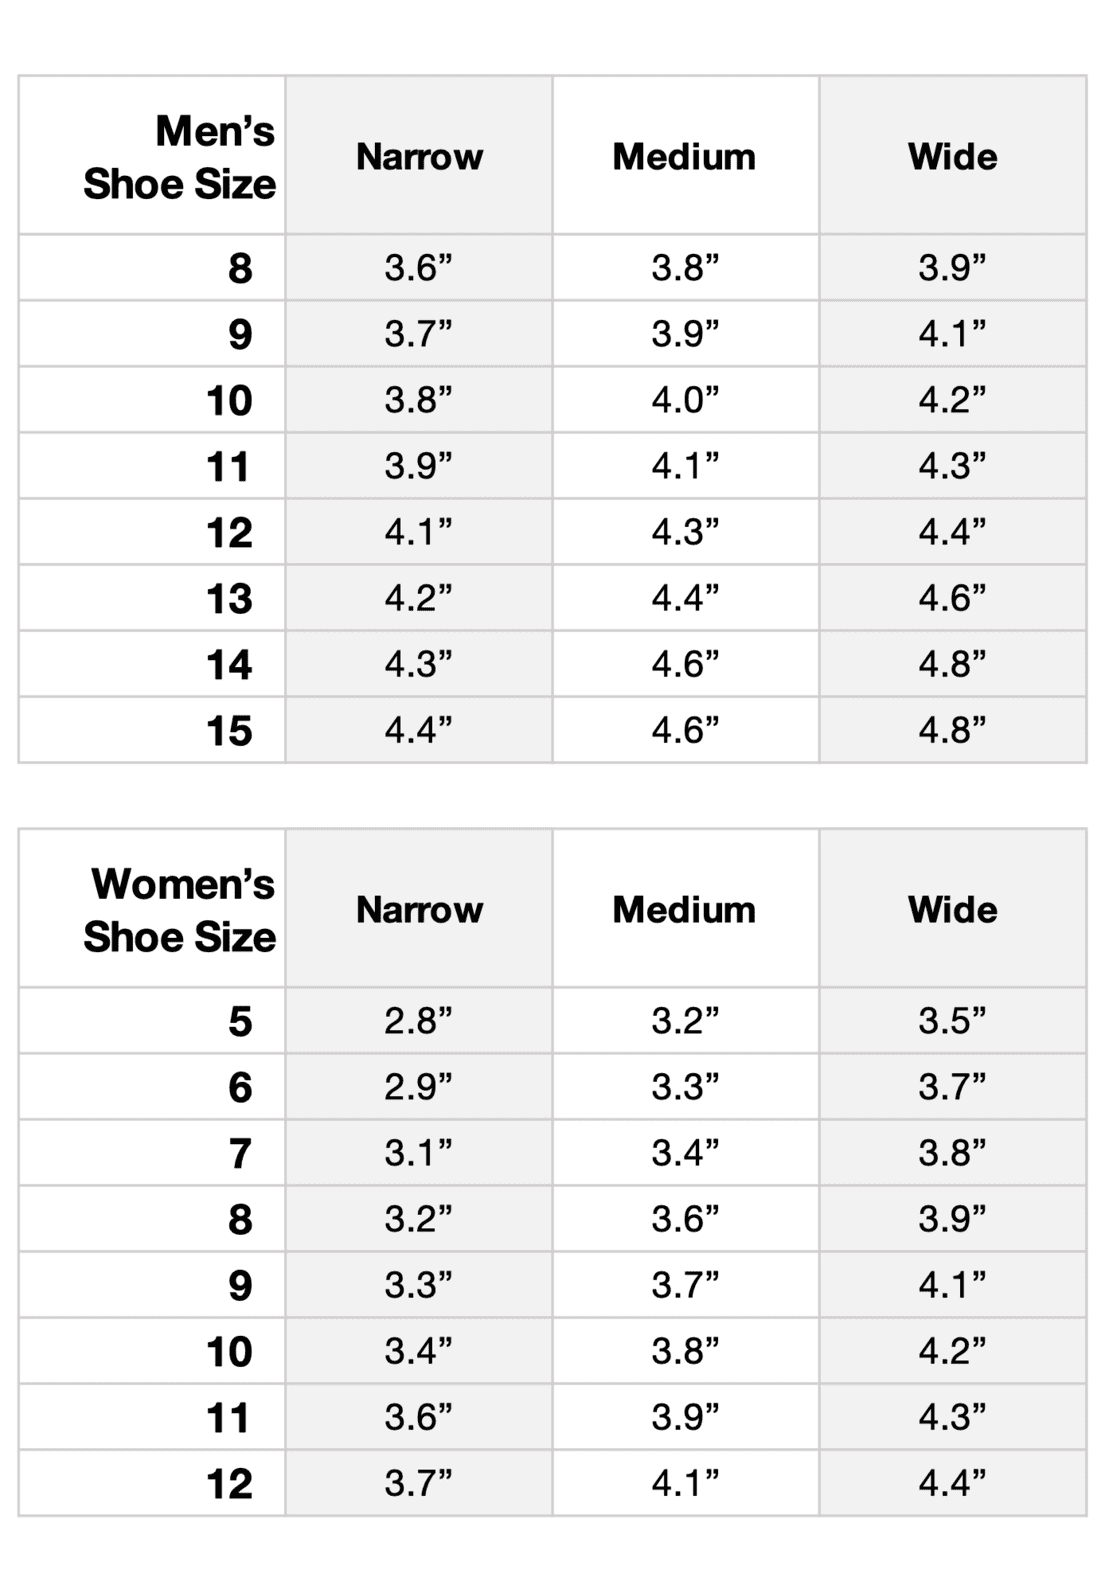Viewport: 1113px width, 1589px height.
Task: Select Men's size 10 Medium value 4.0”
Action: click(x=685, y=400)
